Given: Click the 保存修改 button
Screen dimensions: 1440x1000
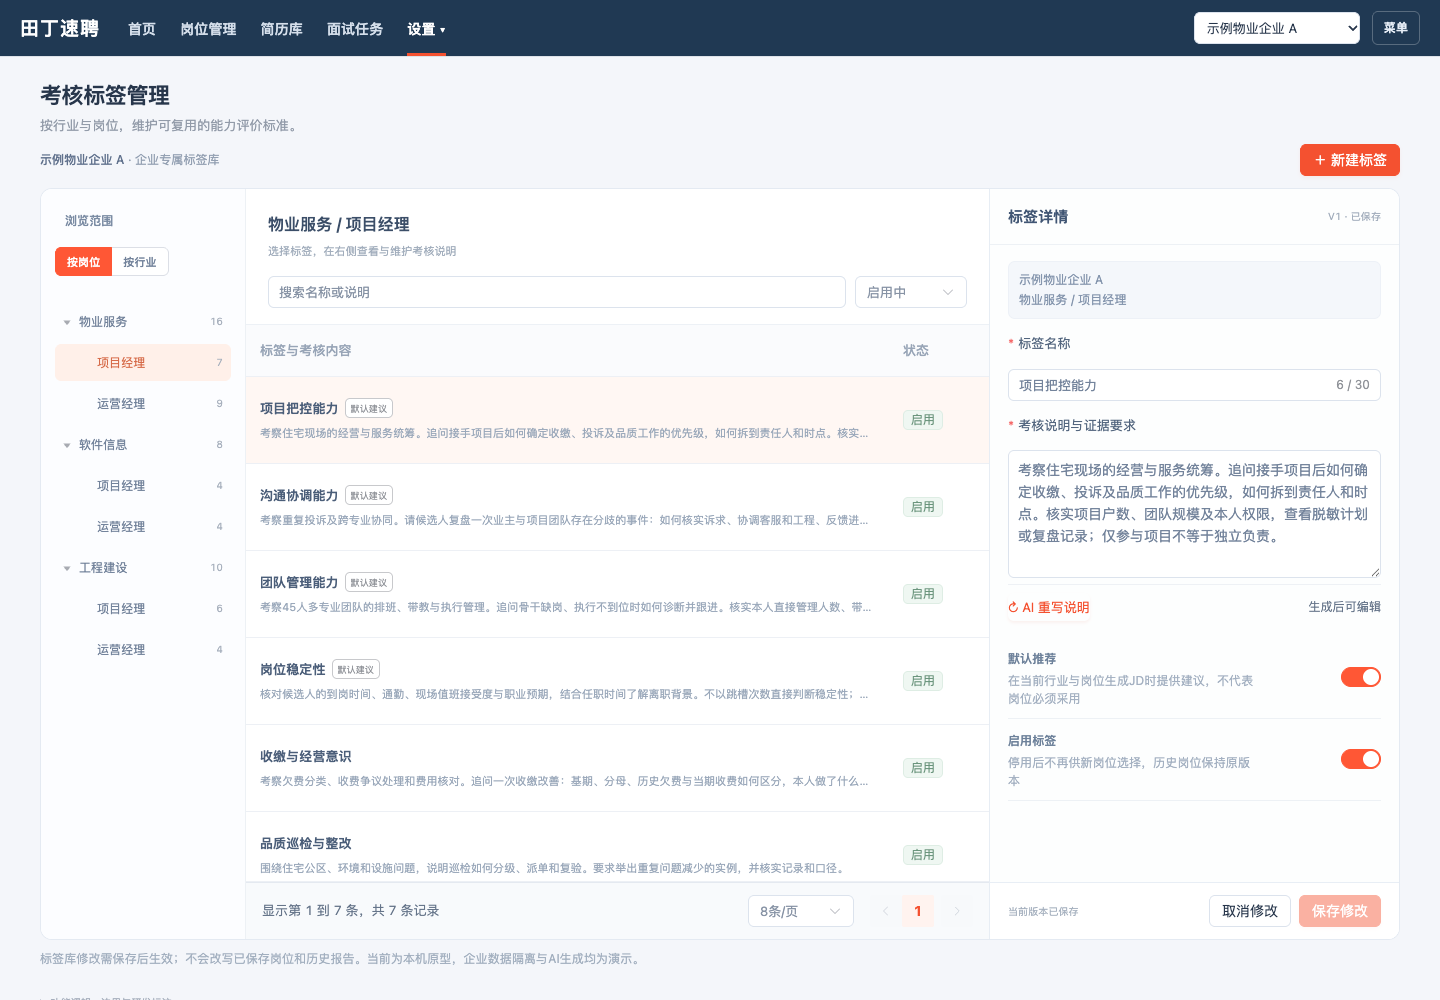Looking at the screenshot, I should click(1340, 911).
